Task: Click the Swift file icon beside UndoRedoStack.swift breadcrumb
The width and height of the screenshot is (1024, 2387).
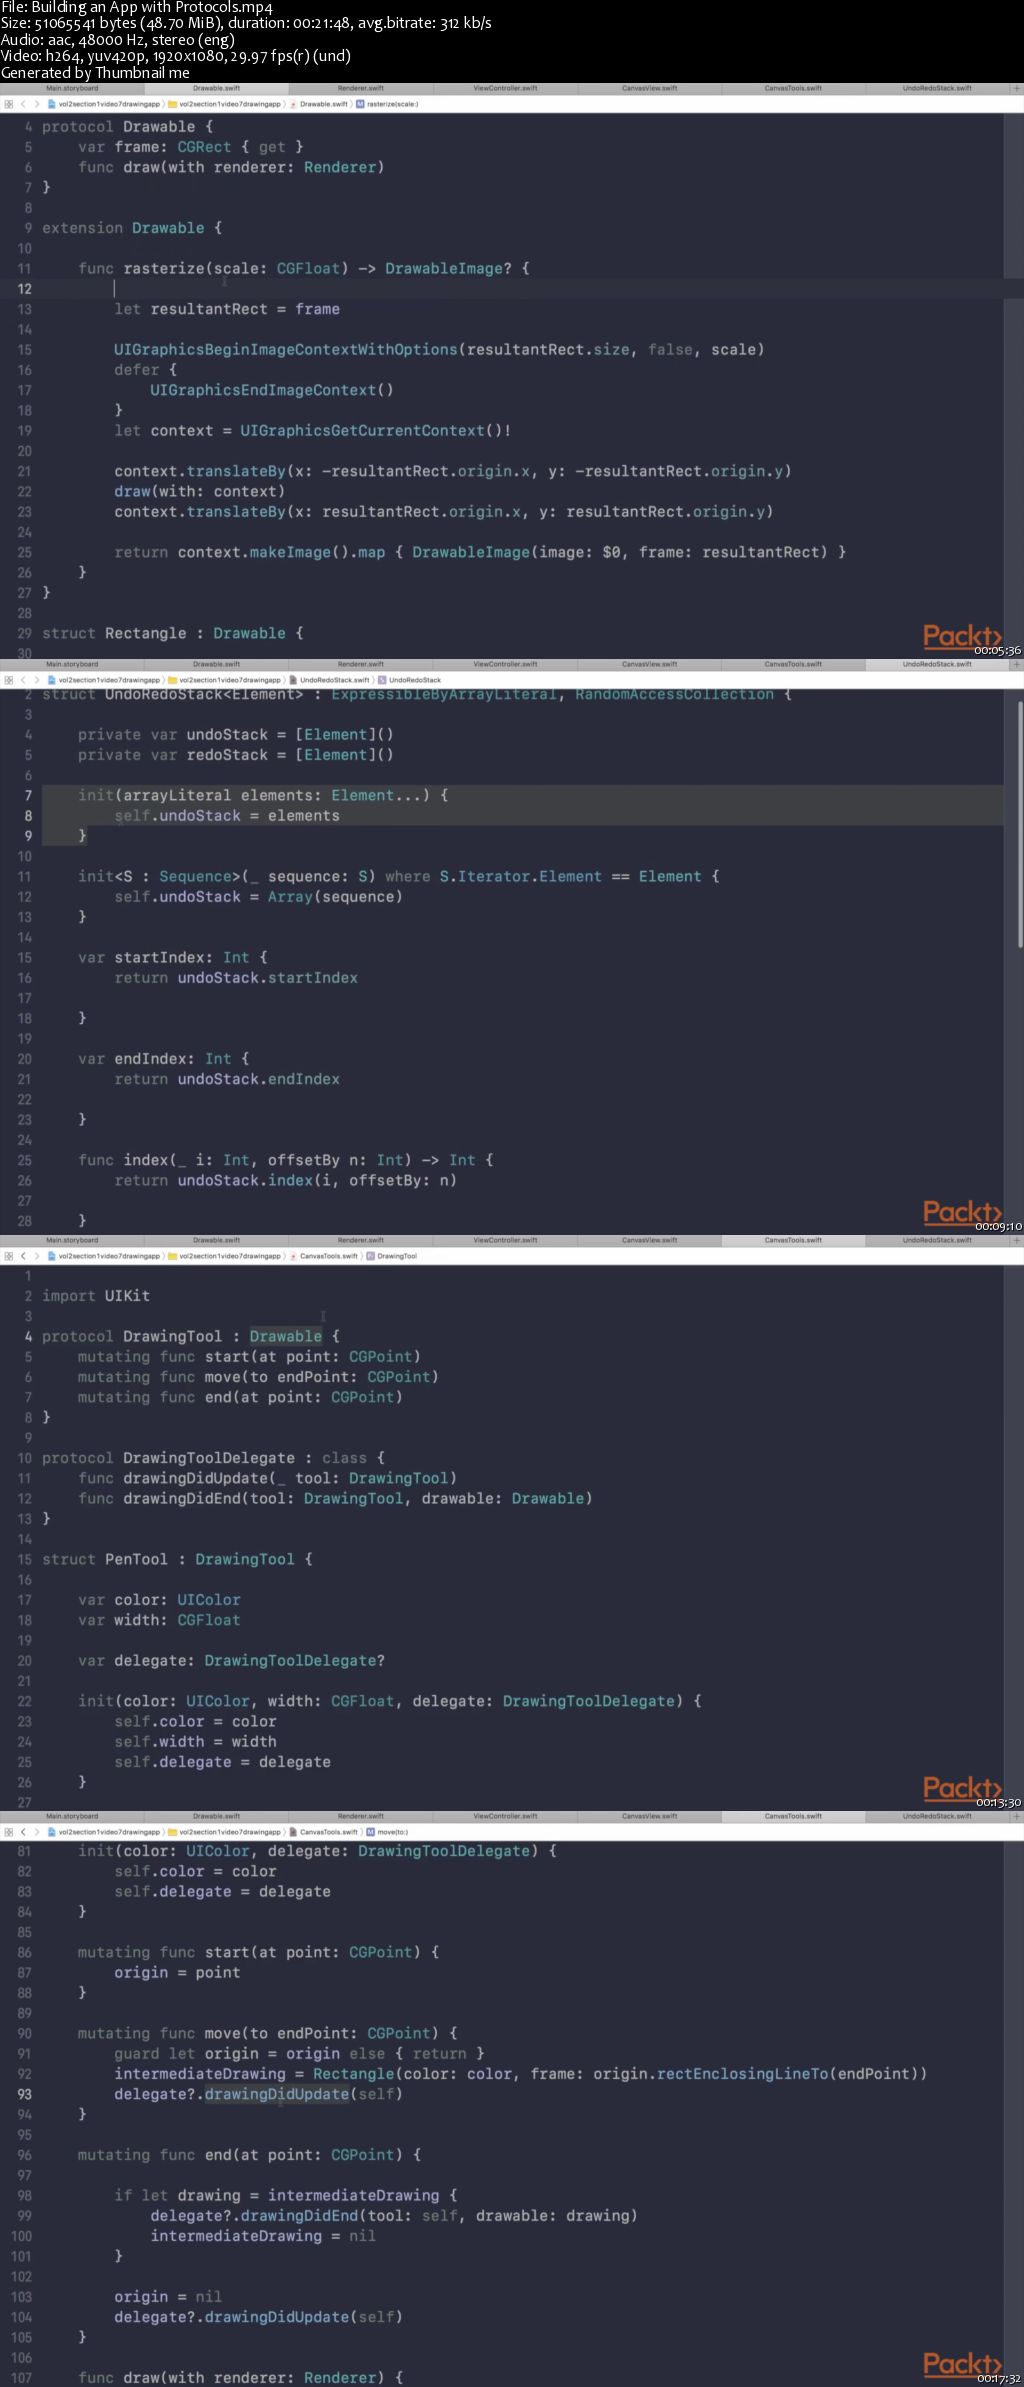Action: pyautogui.click(x=294, y=680)
